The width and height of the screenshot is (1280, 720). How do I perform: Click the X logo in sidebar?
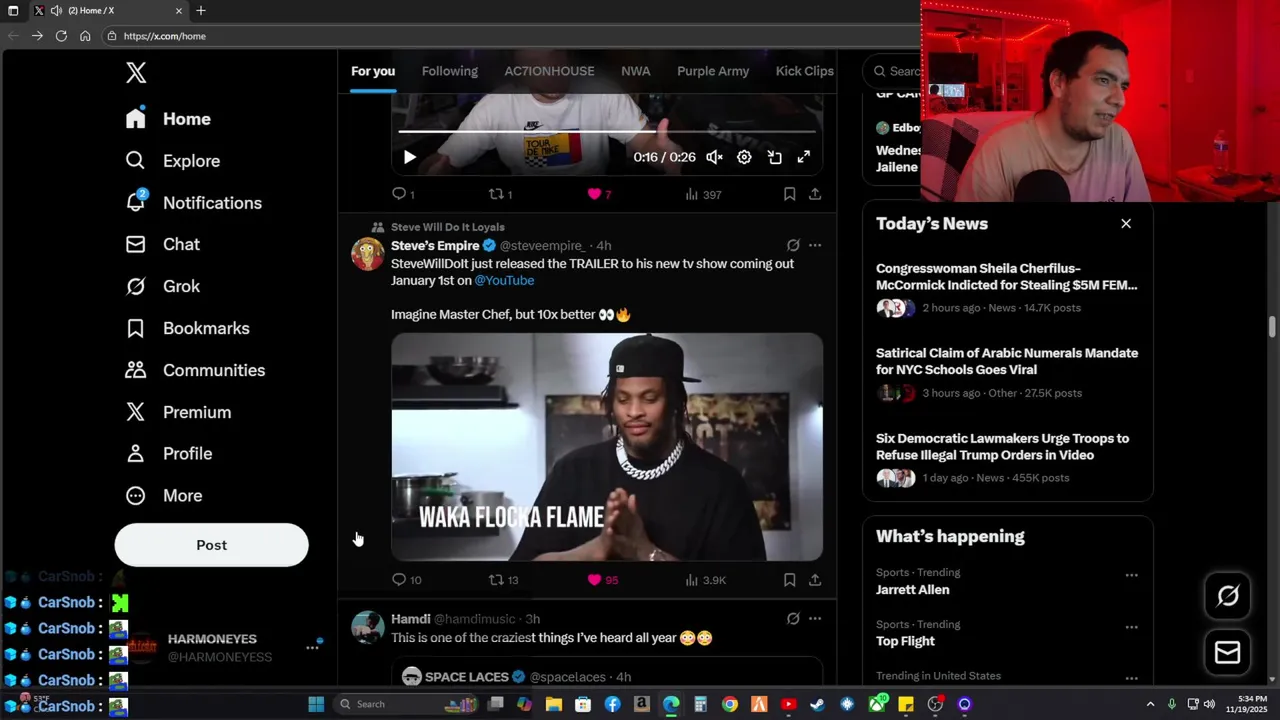click(136, 72)
